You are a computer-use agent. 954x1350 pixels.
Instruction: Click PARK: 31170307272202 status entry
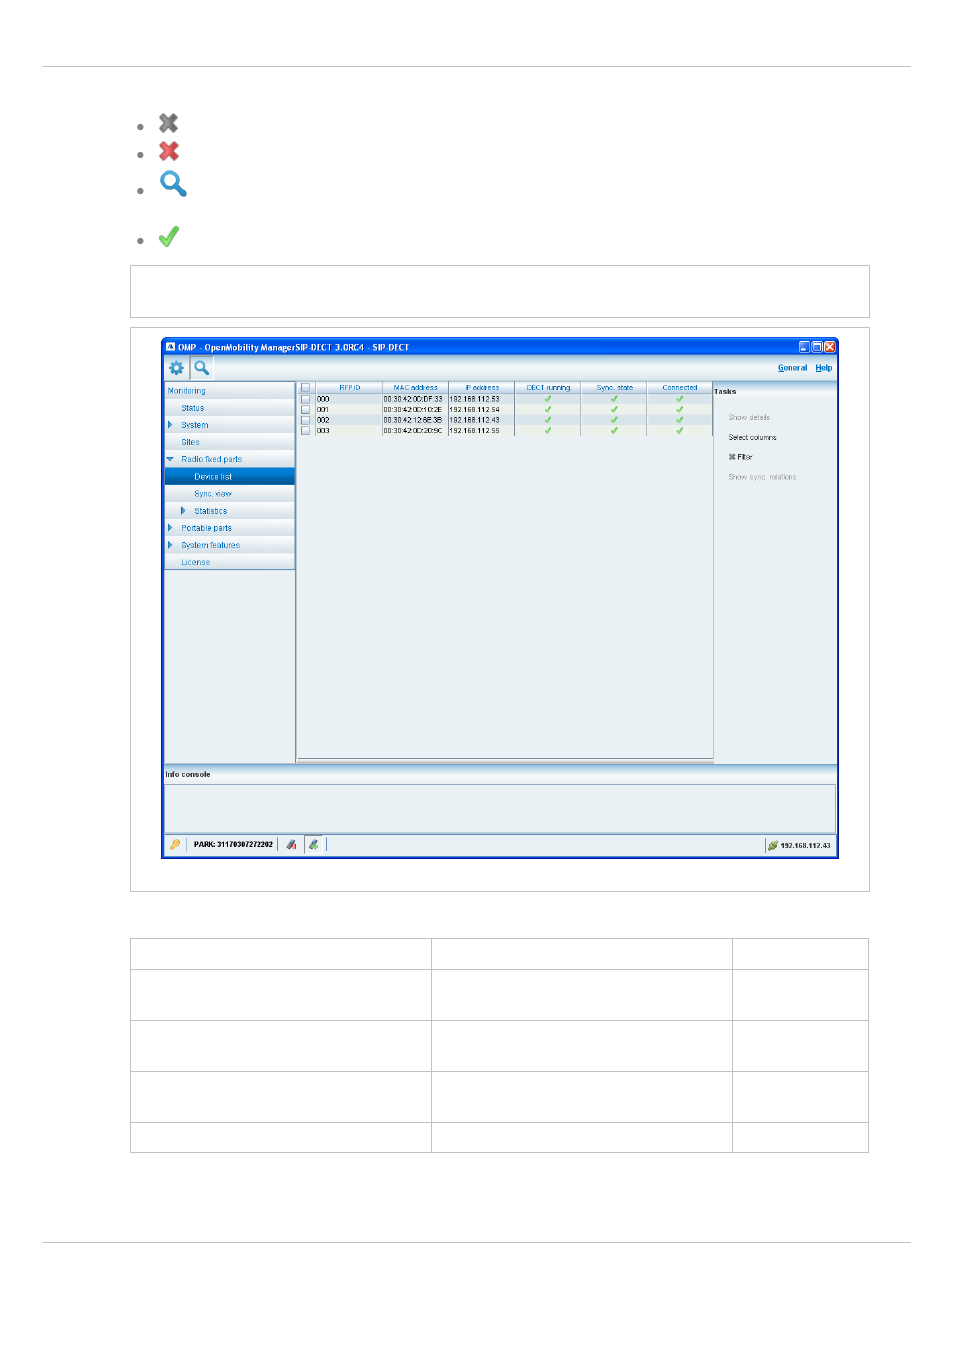[x=233, y=845]
